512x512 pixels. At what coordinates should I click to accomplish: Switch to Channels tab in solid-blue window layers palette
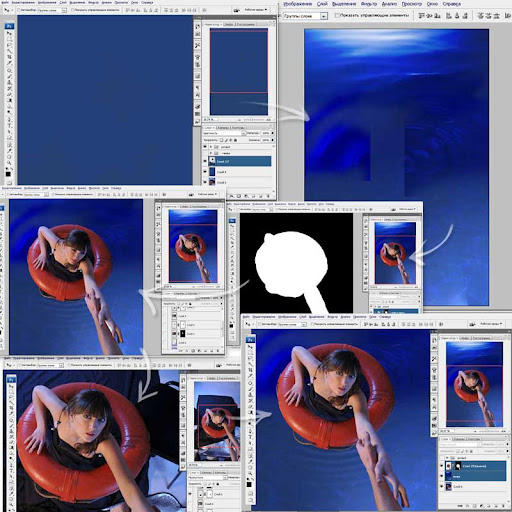click(x=223, y=128)
